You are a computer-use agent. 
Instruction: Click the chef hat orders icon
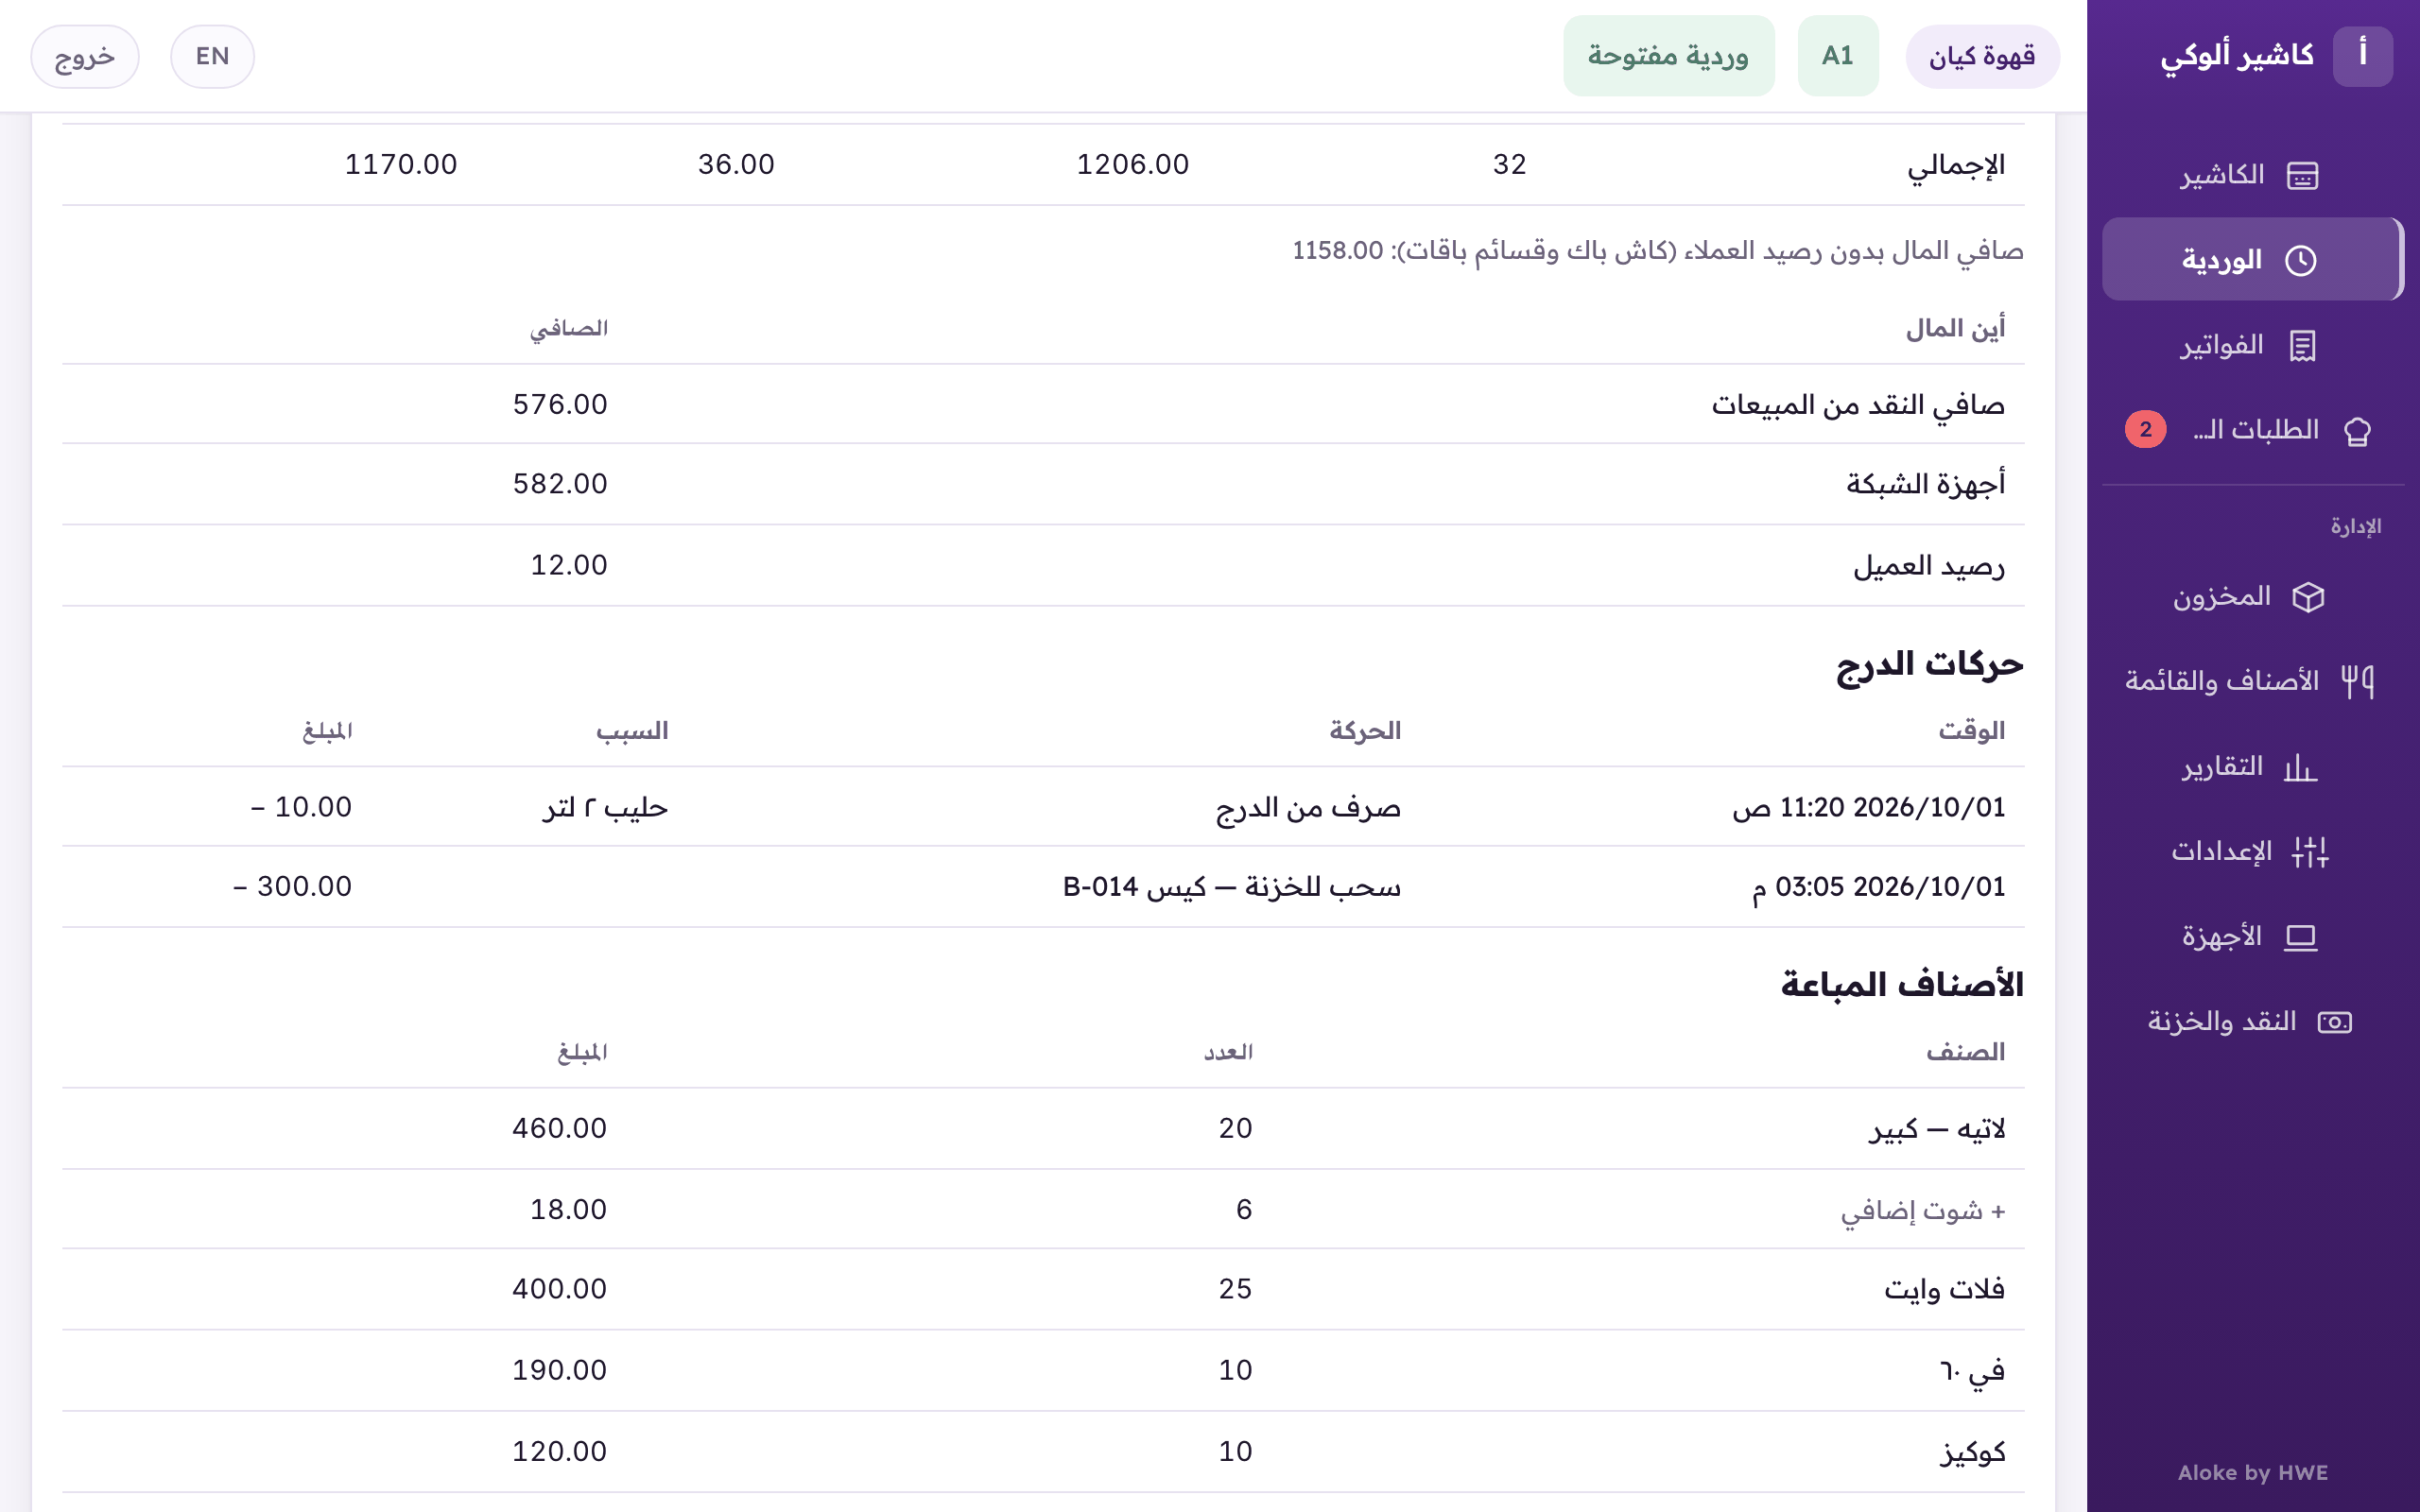point(2357,431)
